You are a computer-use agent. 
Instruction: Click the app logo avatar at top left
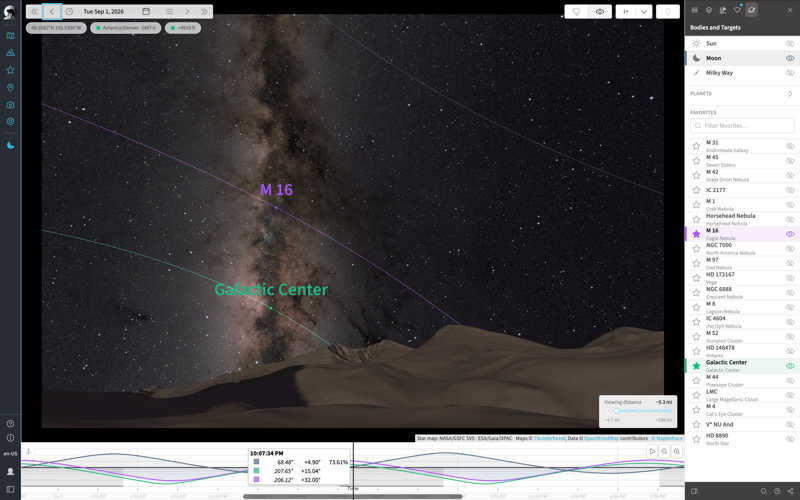pyautogui.click(x=10, y=12)
